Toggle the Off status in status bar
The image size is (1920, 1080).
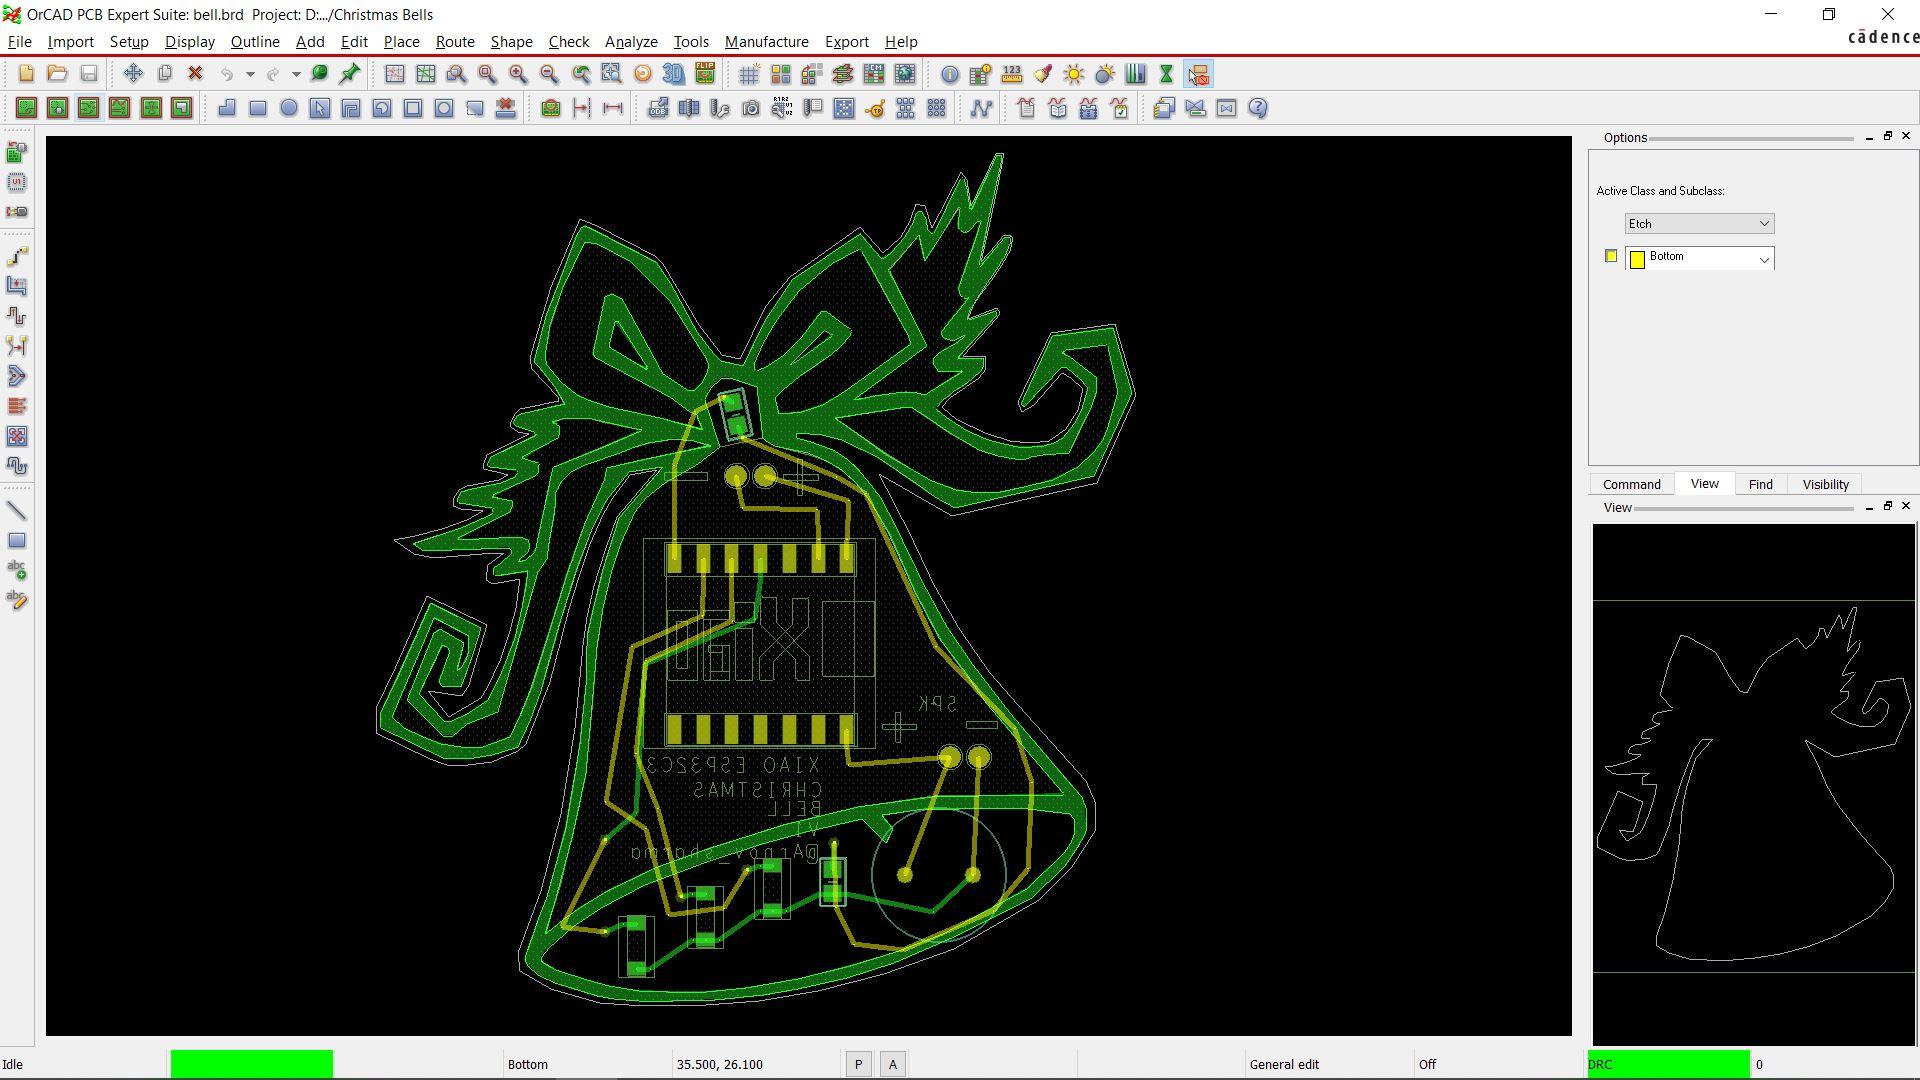pyautogui.click(x=1428, y=1064)
